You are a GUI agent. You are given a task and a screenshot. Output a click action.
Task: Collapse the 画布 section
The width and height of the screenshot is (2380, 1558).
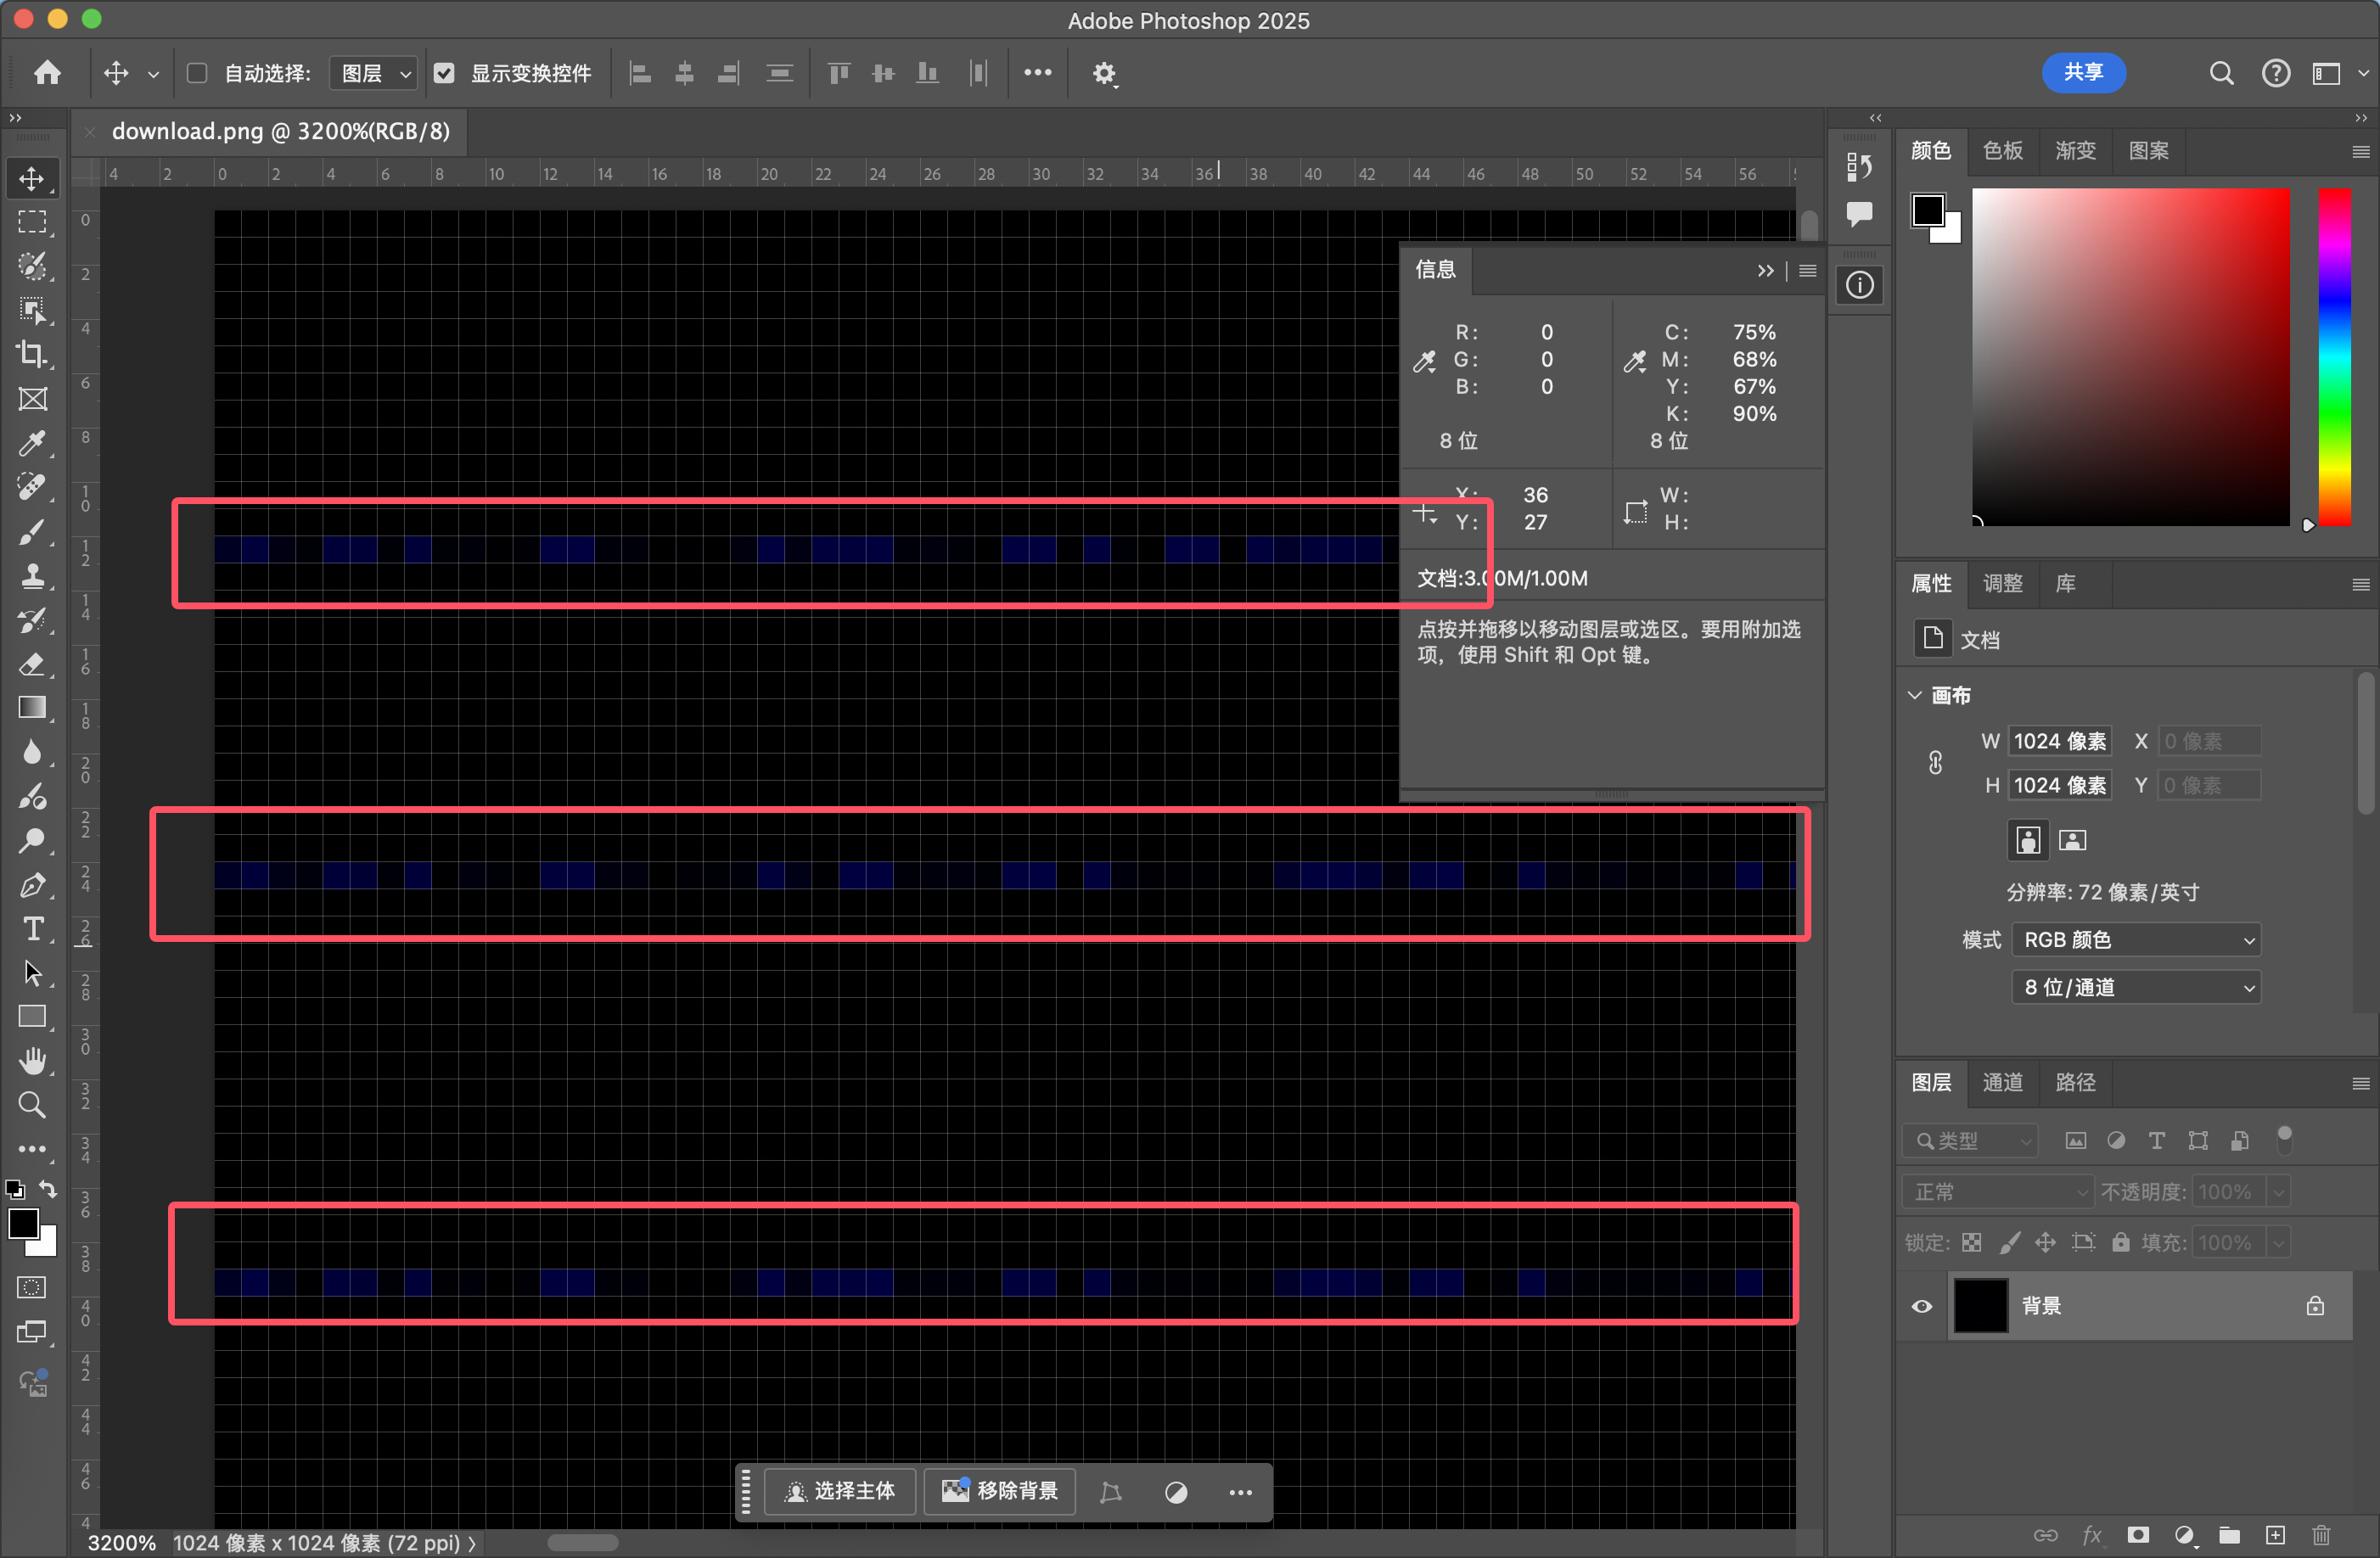[1914, 695]
